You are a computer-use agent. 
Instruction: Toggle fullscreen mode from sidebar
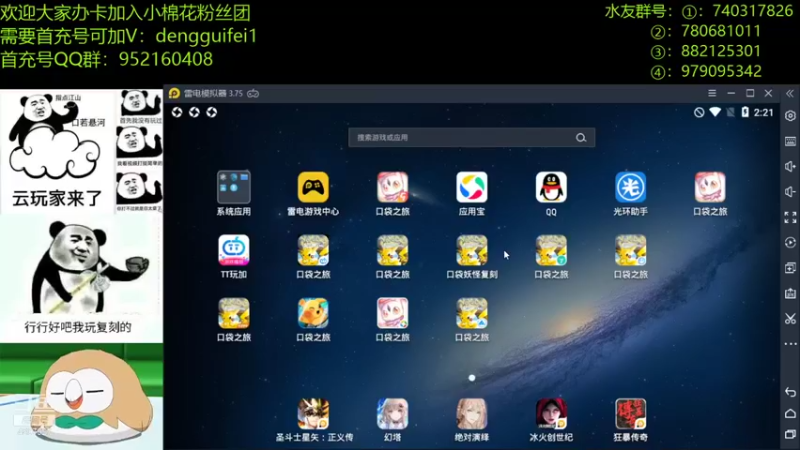coord(790,217)
